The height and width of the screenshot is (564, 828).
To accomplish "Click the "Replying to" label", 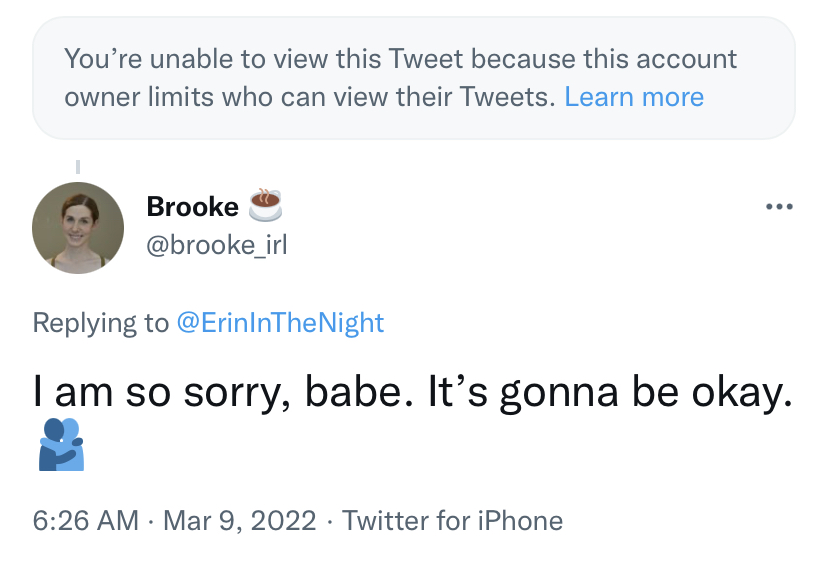I will [101, 322].
